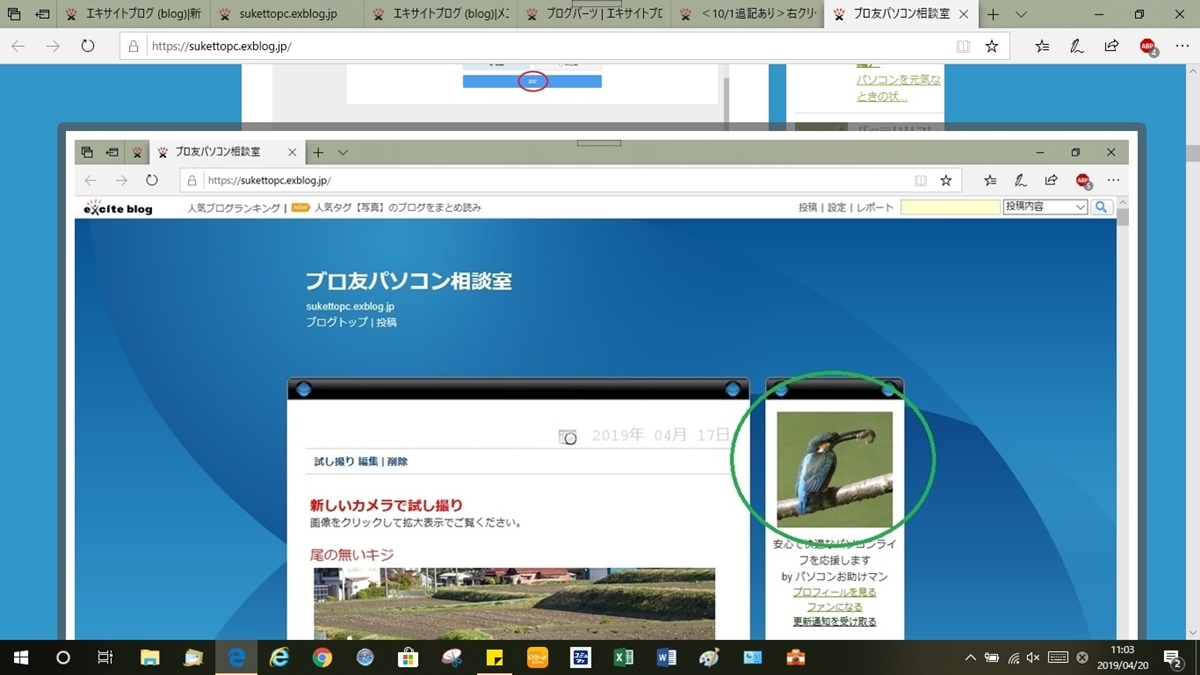Click the embedded screenshot's refresh icon
Screen dimensions: 1200x675
coord(152,180)
